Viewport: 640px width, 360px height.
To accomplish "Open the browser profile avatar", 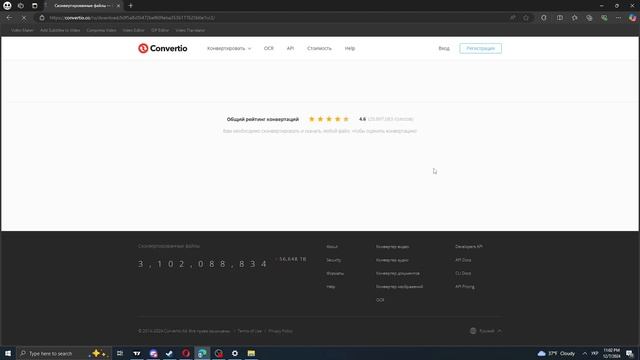I will tap(7, 6).
